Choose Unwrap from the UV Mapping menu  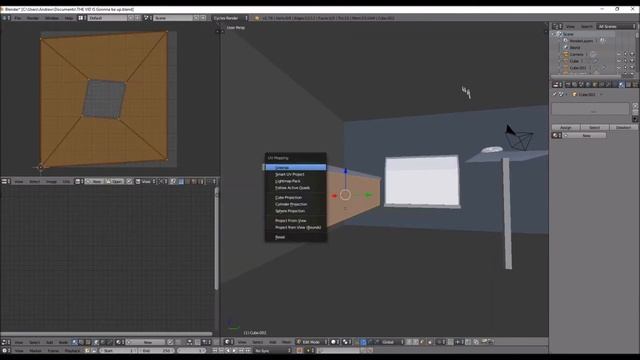[x=296, y=168]
